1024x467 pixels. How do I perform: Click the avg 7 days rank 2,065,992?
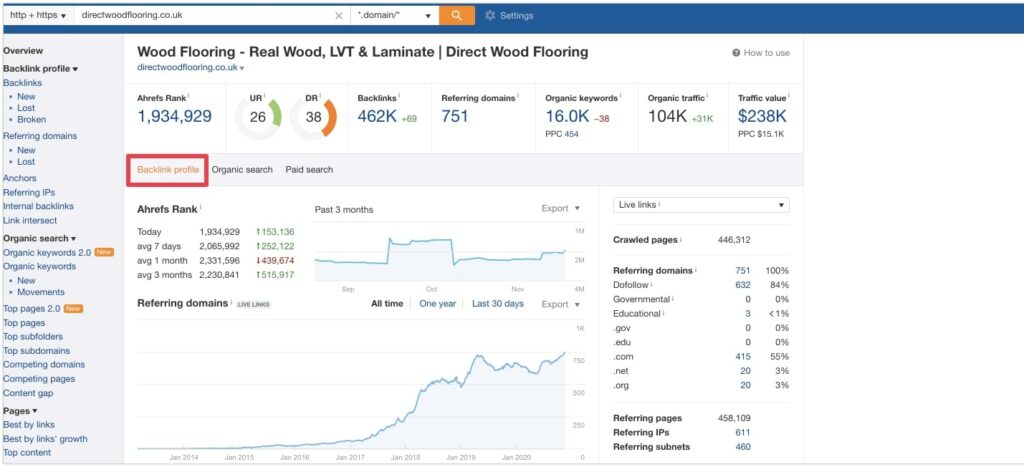(x=219, y=246)
